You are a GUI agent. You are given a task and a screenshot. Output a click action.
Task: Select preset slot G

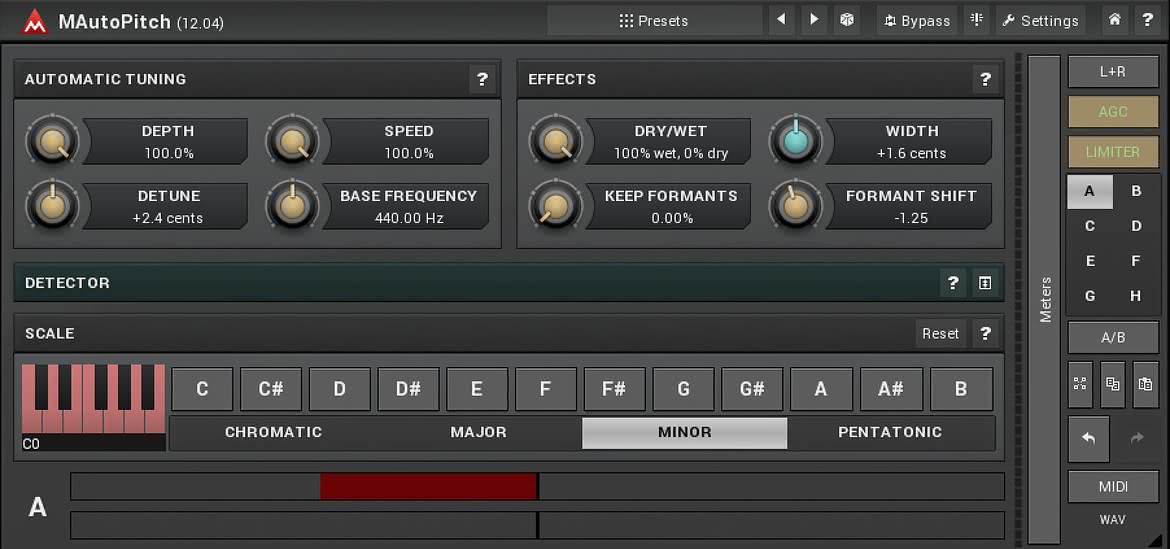tap(1089, 296)
